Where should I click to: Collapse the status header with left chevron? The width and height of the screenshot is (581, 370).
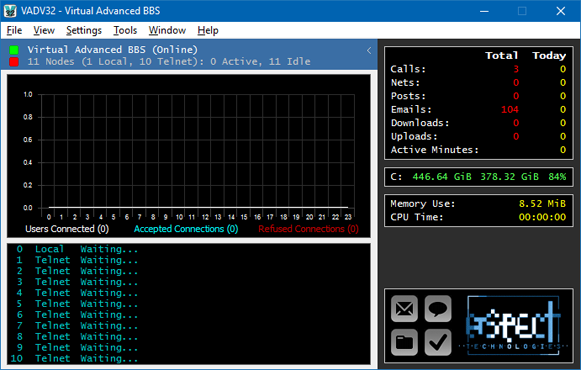tap(369, 50)
